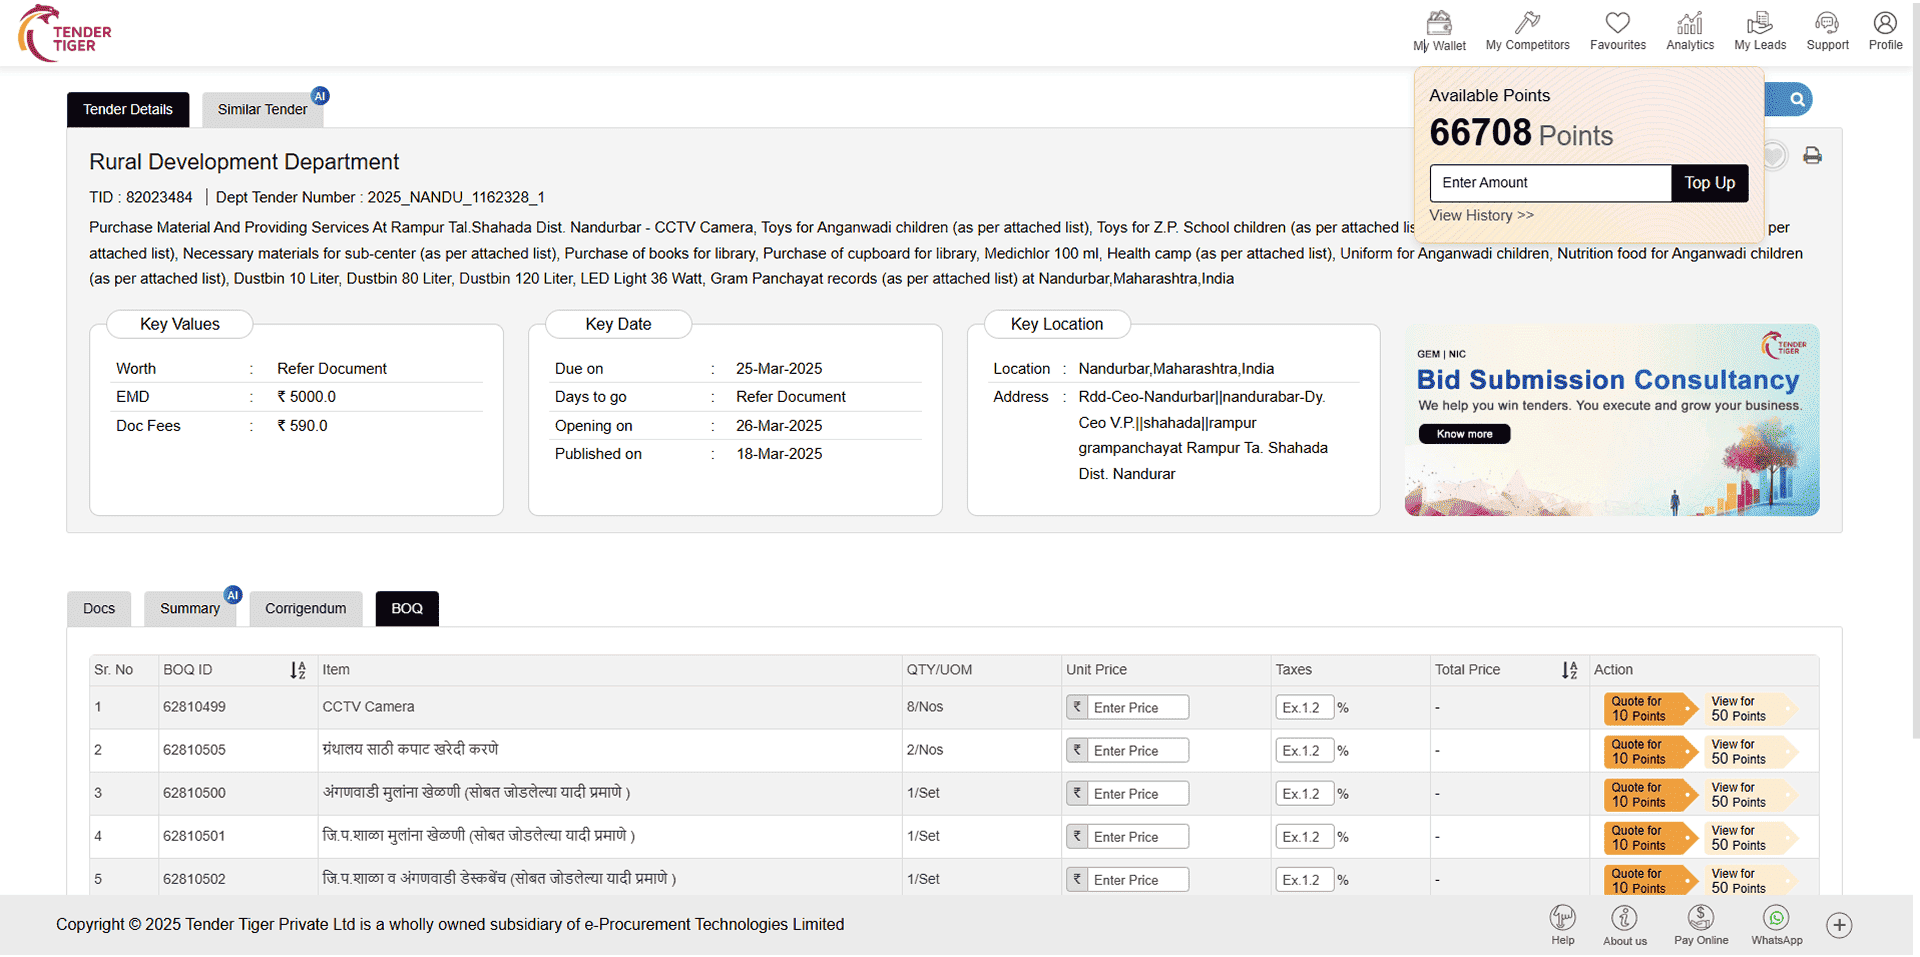Click the Top Up button
Viewport: 1920px width, 957px height.
tap(1709, 183)
